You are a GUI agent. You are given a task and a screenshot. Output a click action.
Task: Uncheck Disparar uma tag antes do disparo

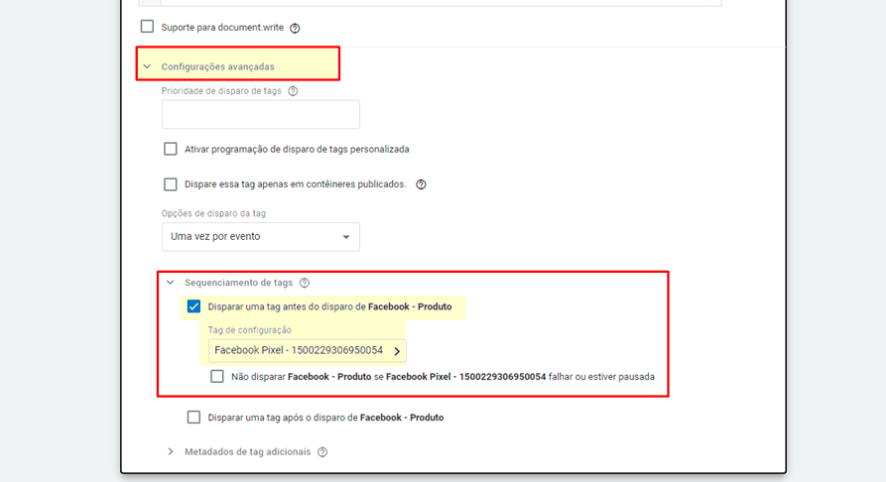click(x=193, y=306)
